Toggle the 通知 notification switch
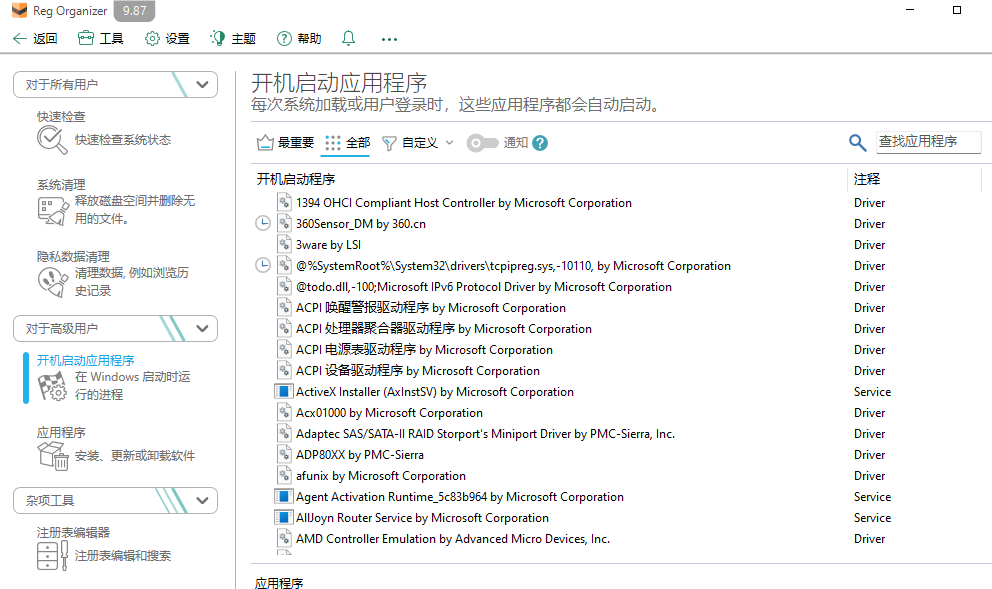This screenshot has width=992, height=589. tap(482, 143)
